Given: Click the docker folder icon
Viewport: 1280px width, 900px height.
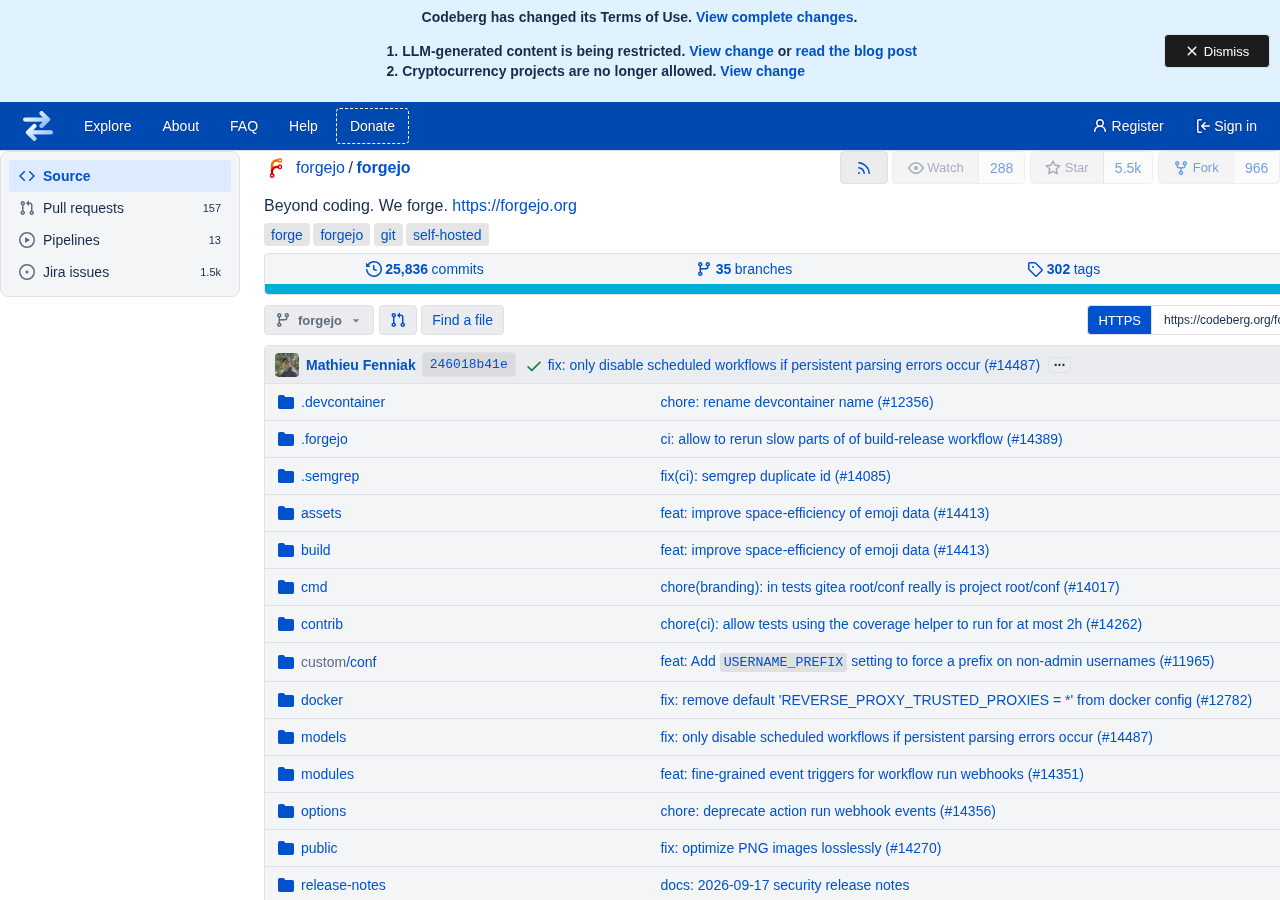Looking at the screenshot, I should pyautogui.click(x=286, y=700).
